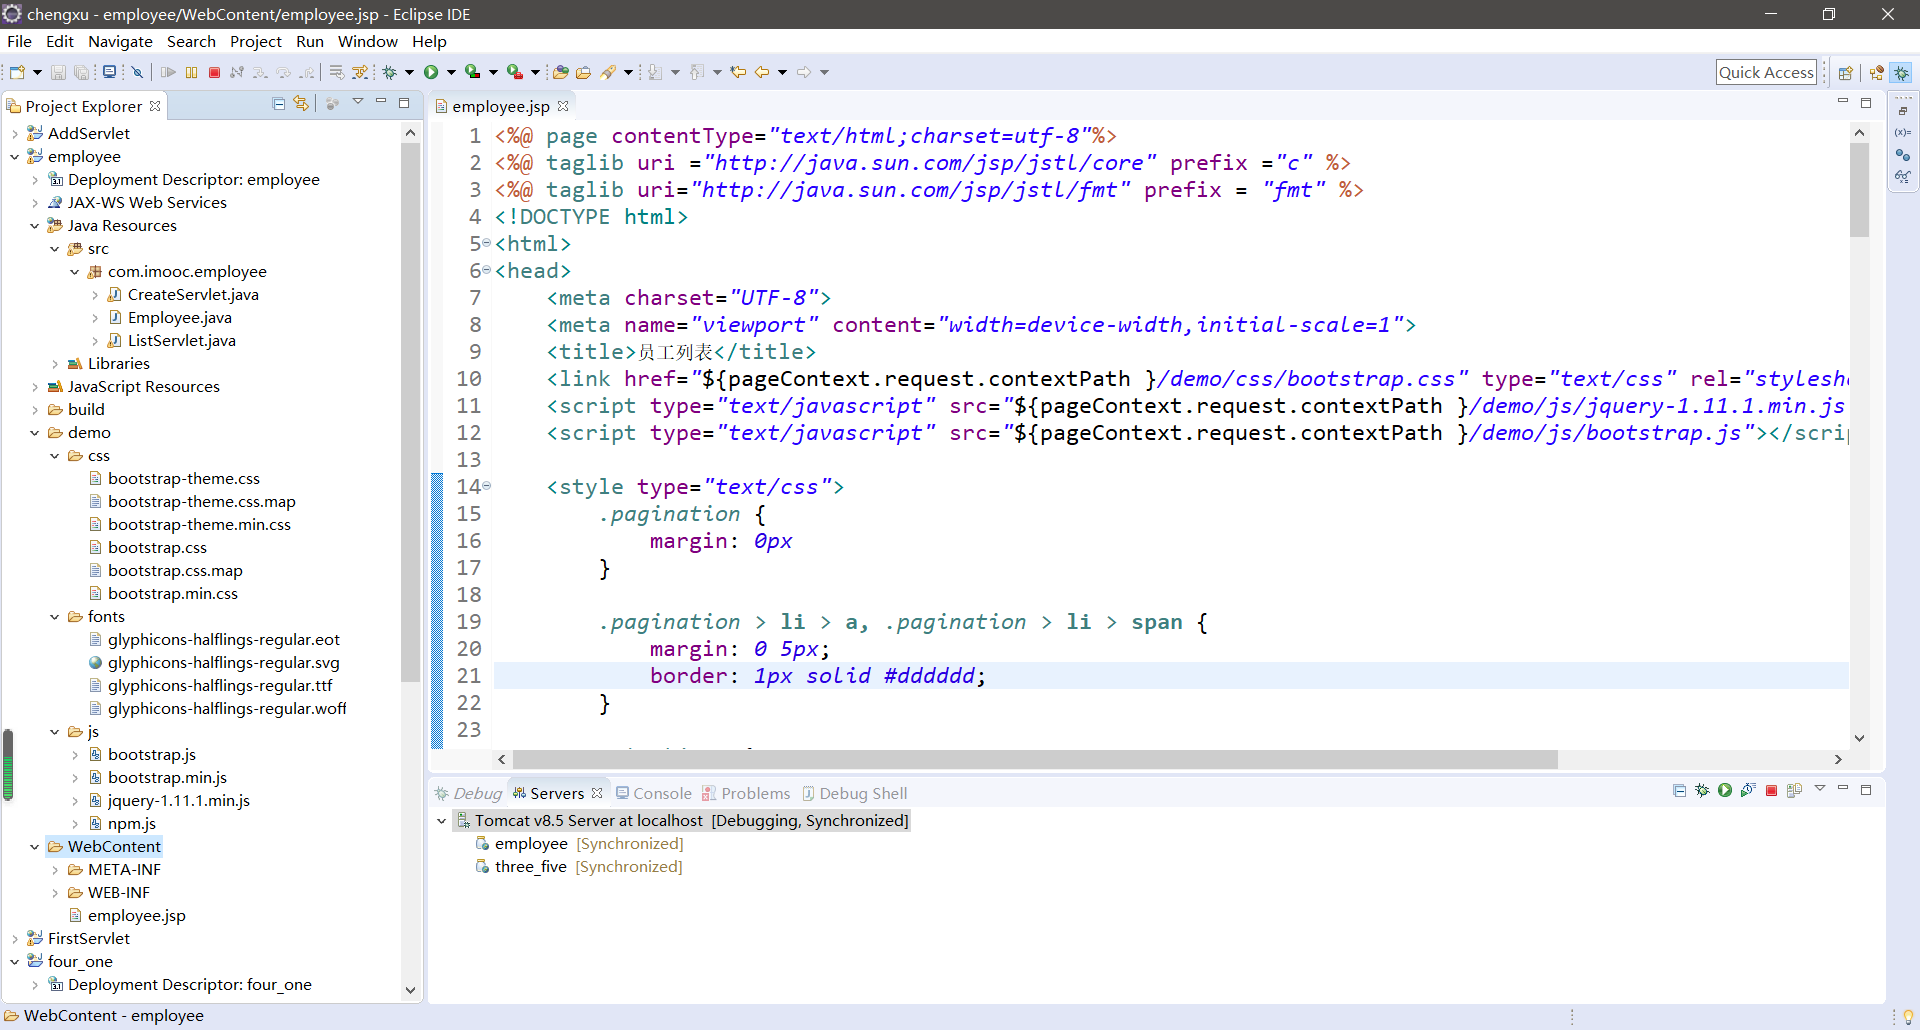This screenshot has width=1920, height=1030.
Task: Open the Project Explorer View Menu triangle
Action: click(x=358, y=102)
